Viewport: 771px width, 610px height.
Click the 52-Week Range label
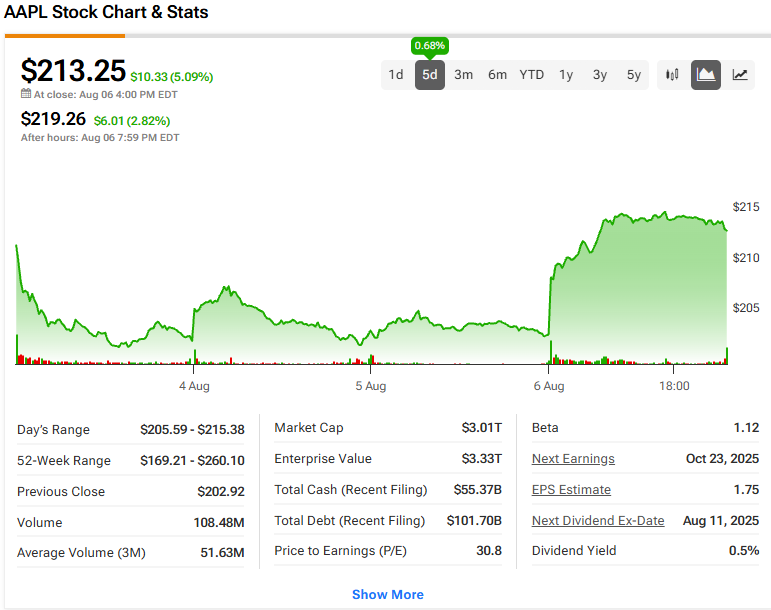63,461
